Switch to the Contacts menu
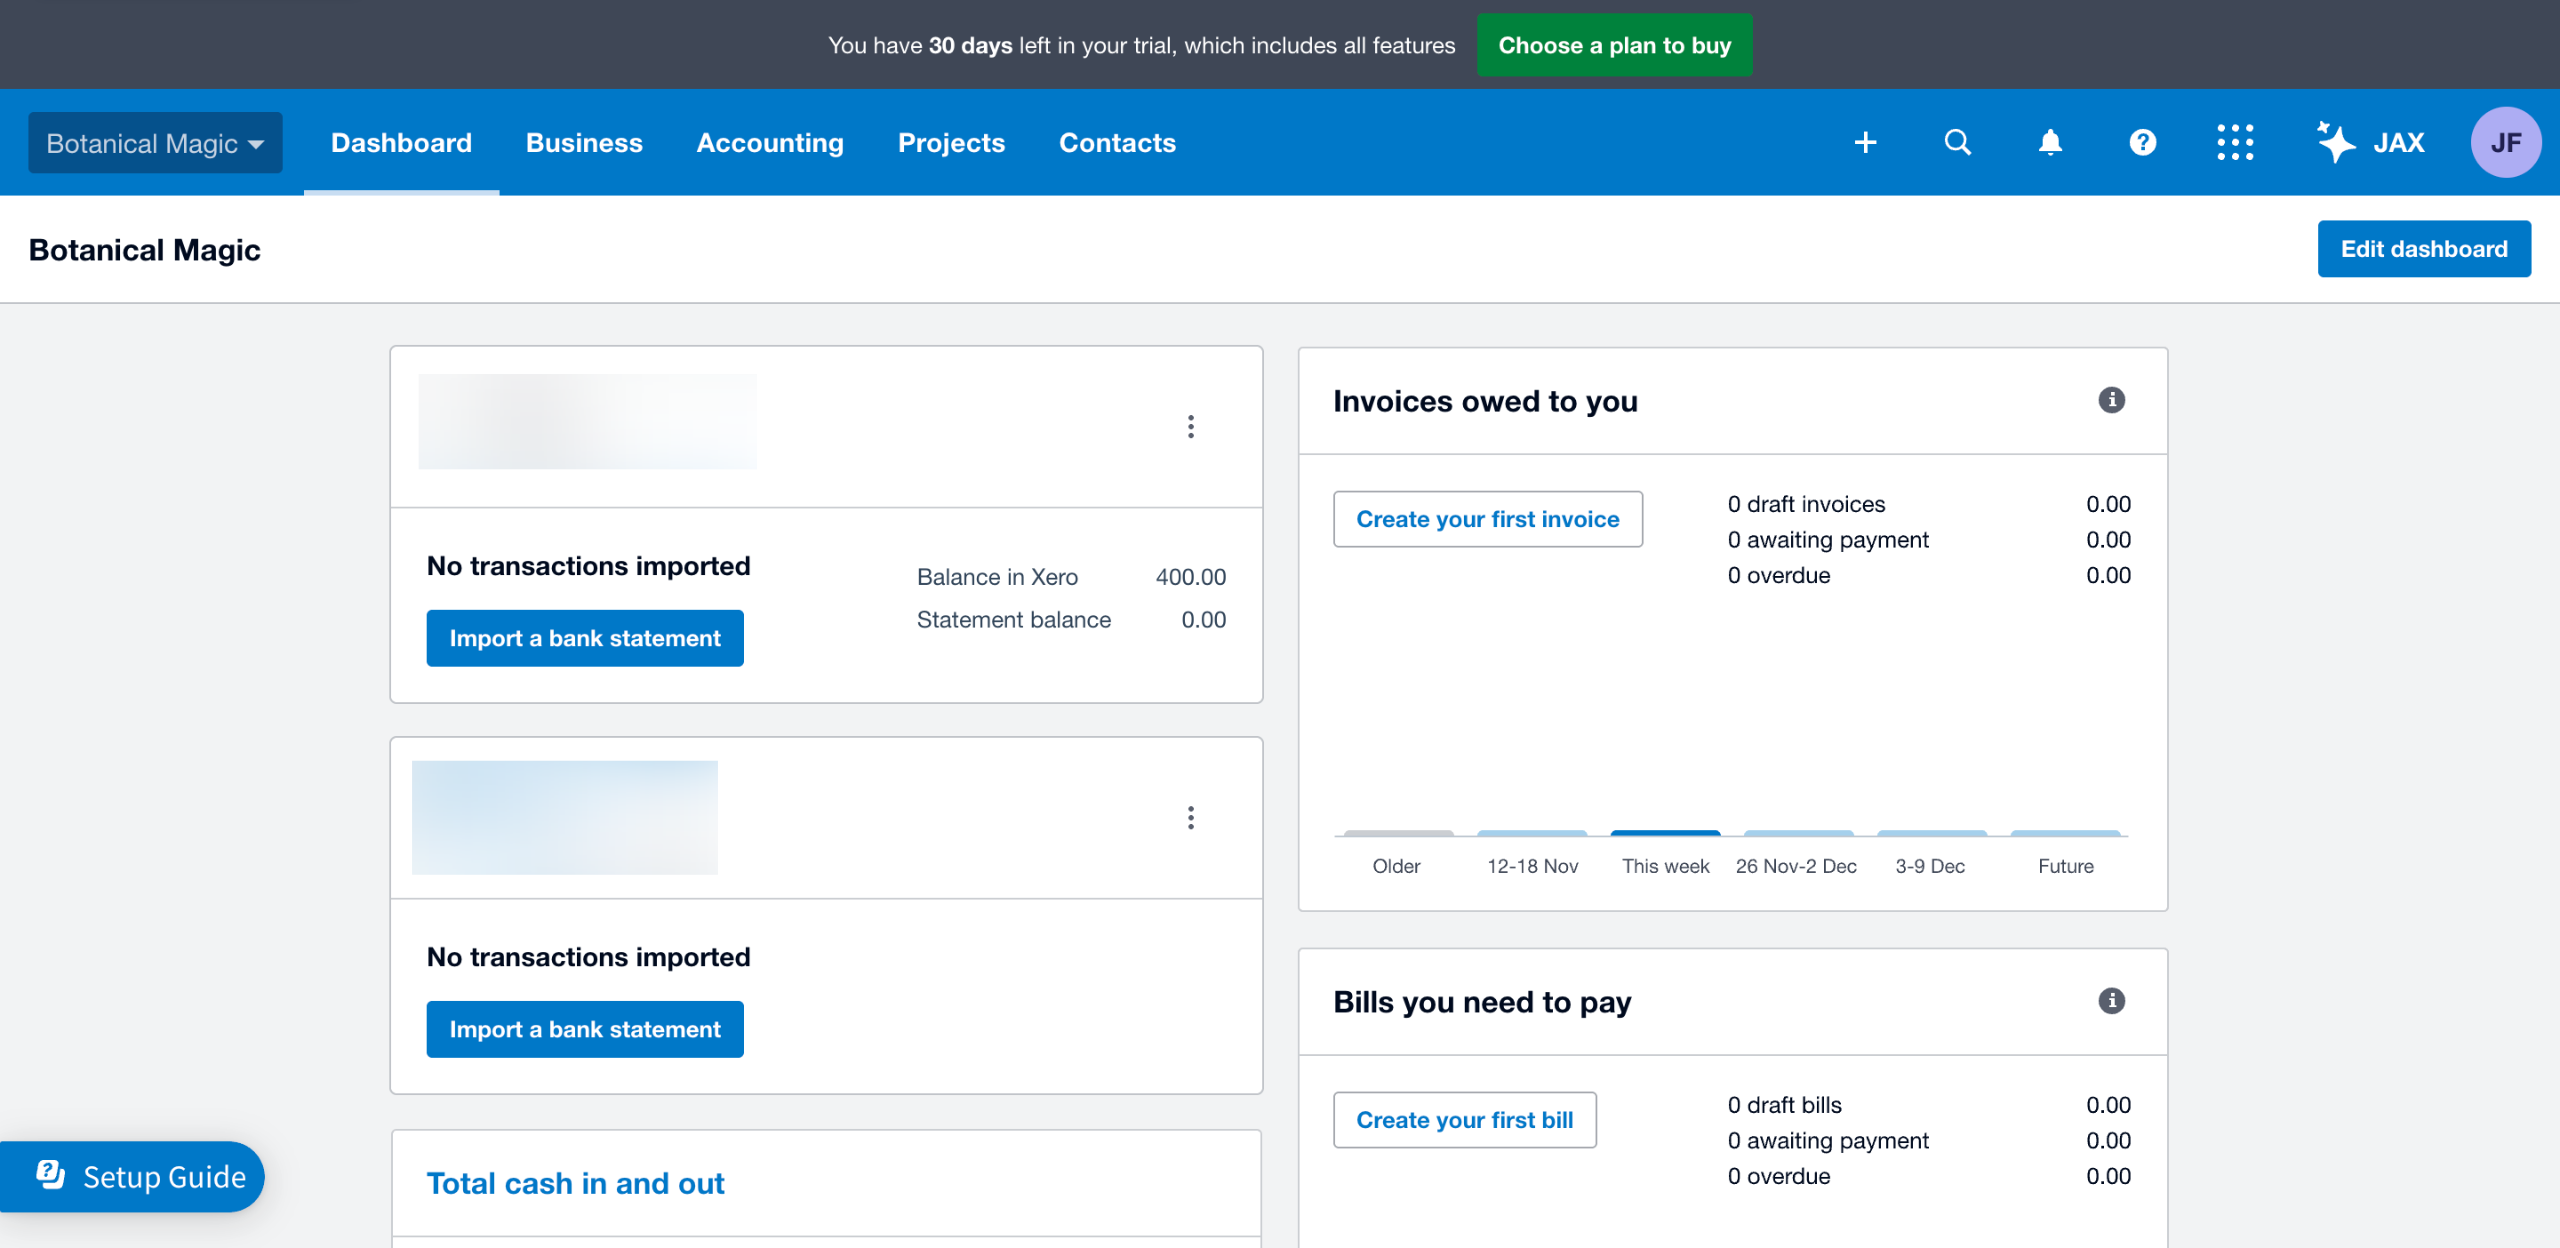Image resolution: width=2560 pixels, height=1248 pixels. tap(1117, 143)
